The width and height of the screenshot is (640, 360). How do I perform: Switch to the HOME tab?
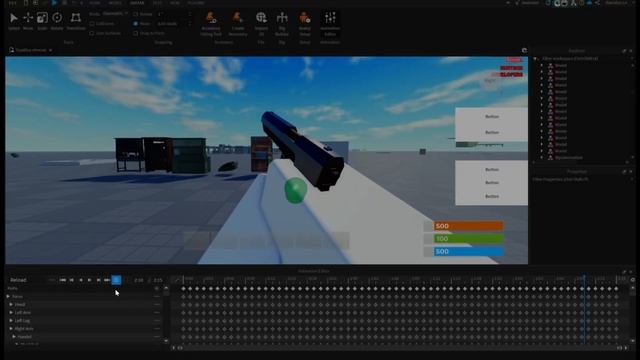click(94, 3)
